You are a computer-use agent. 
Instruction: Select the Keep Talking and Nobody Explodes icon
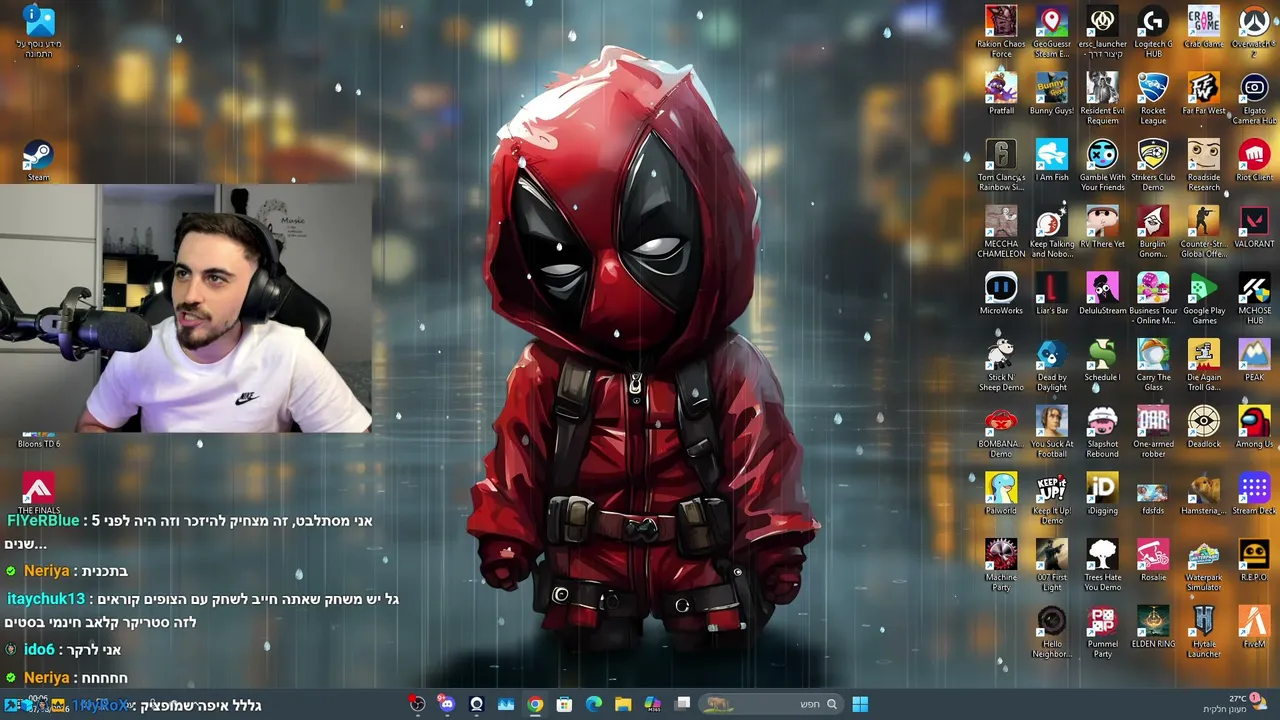click(x=1051, y=232)
